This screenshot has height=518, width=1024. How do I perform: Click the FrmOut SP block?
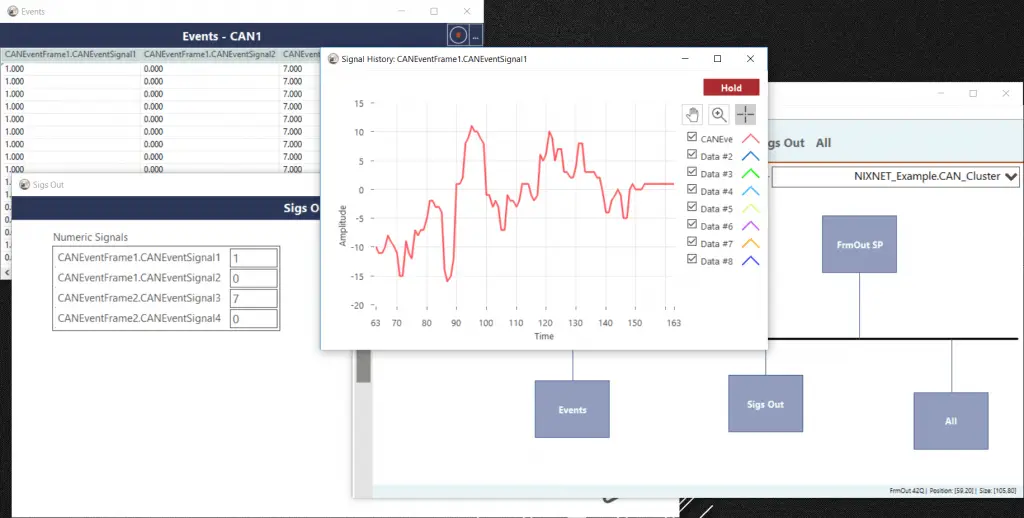859,244
